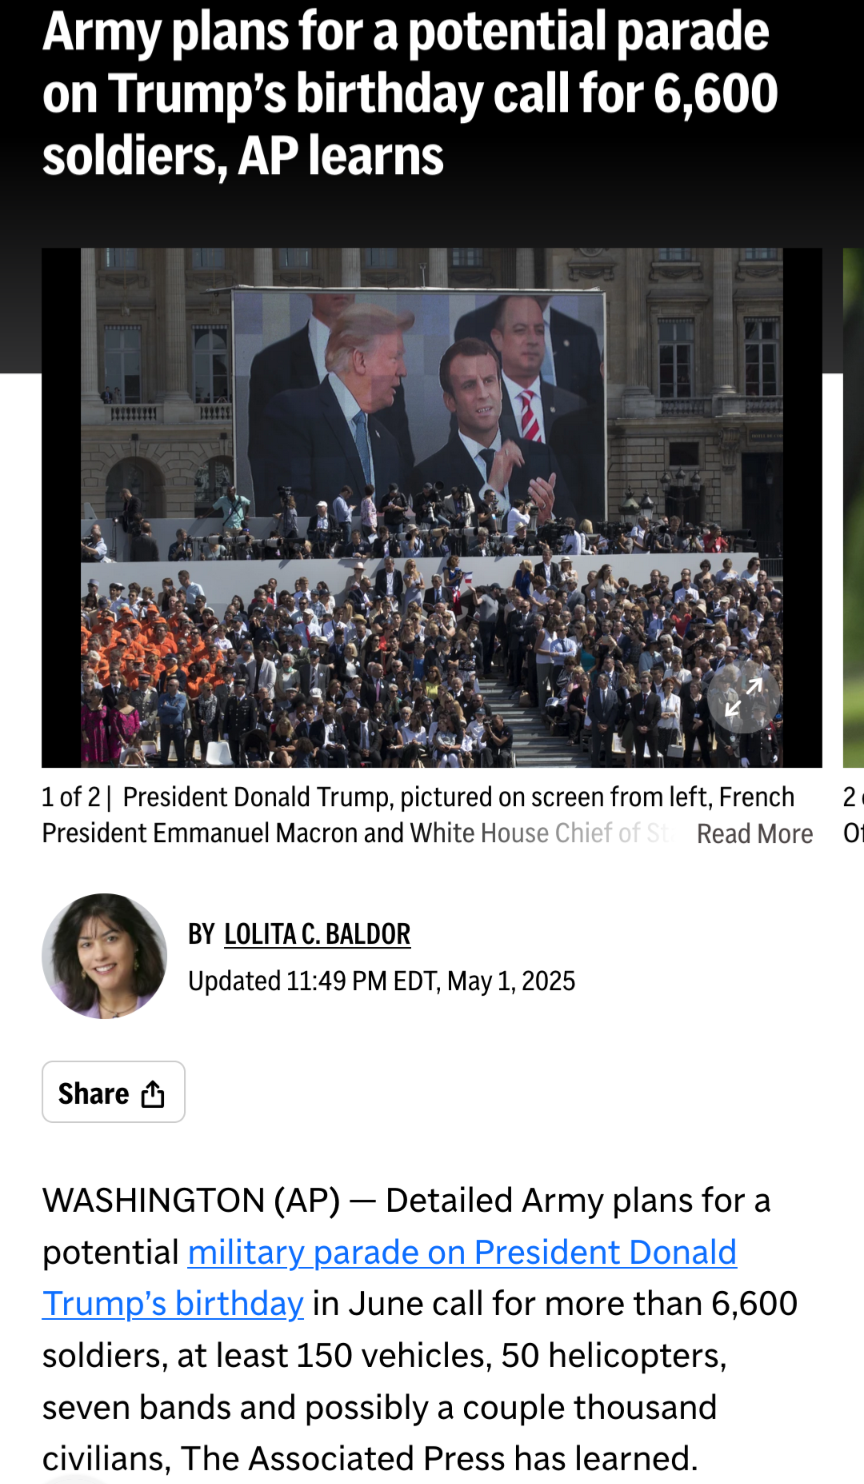Expand the caption with Read More

[x=754, y=834]
